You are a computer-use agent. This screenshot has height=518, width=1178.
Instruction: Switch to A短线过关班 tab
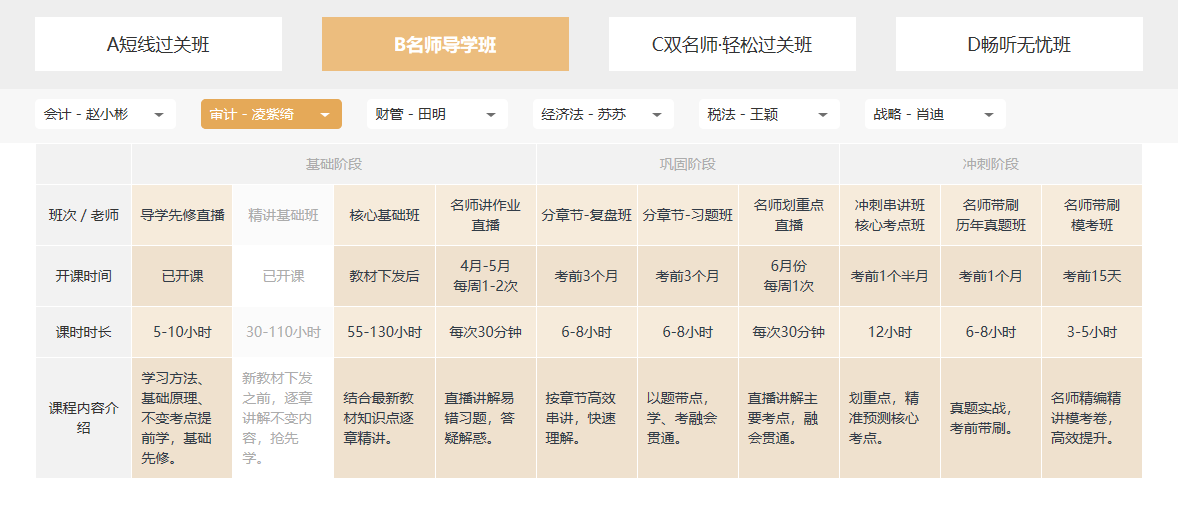tap(158, 44)
